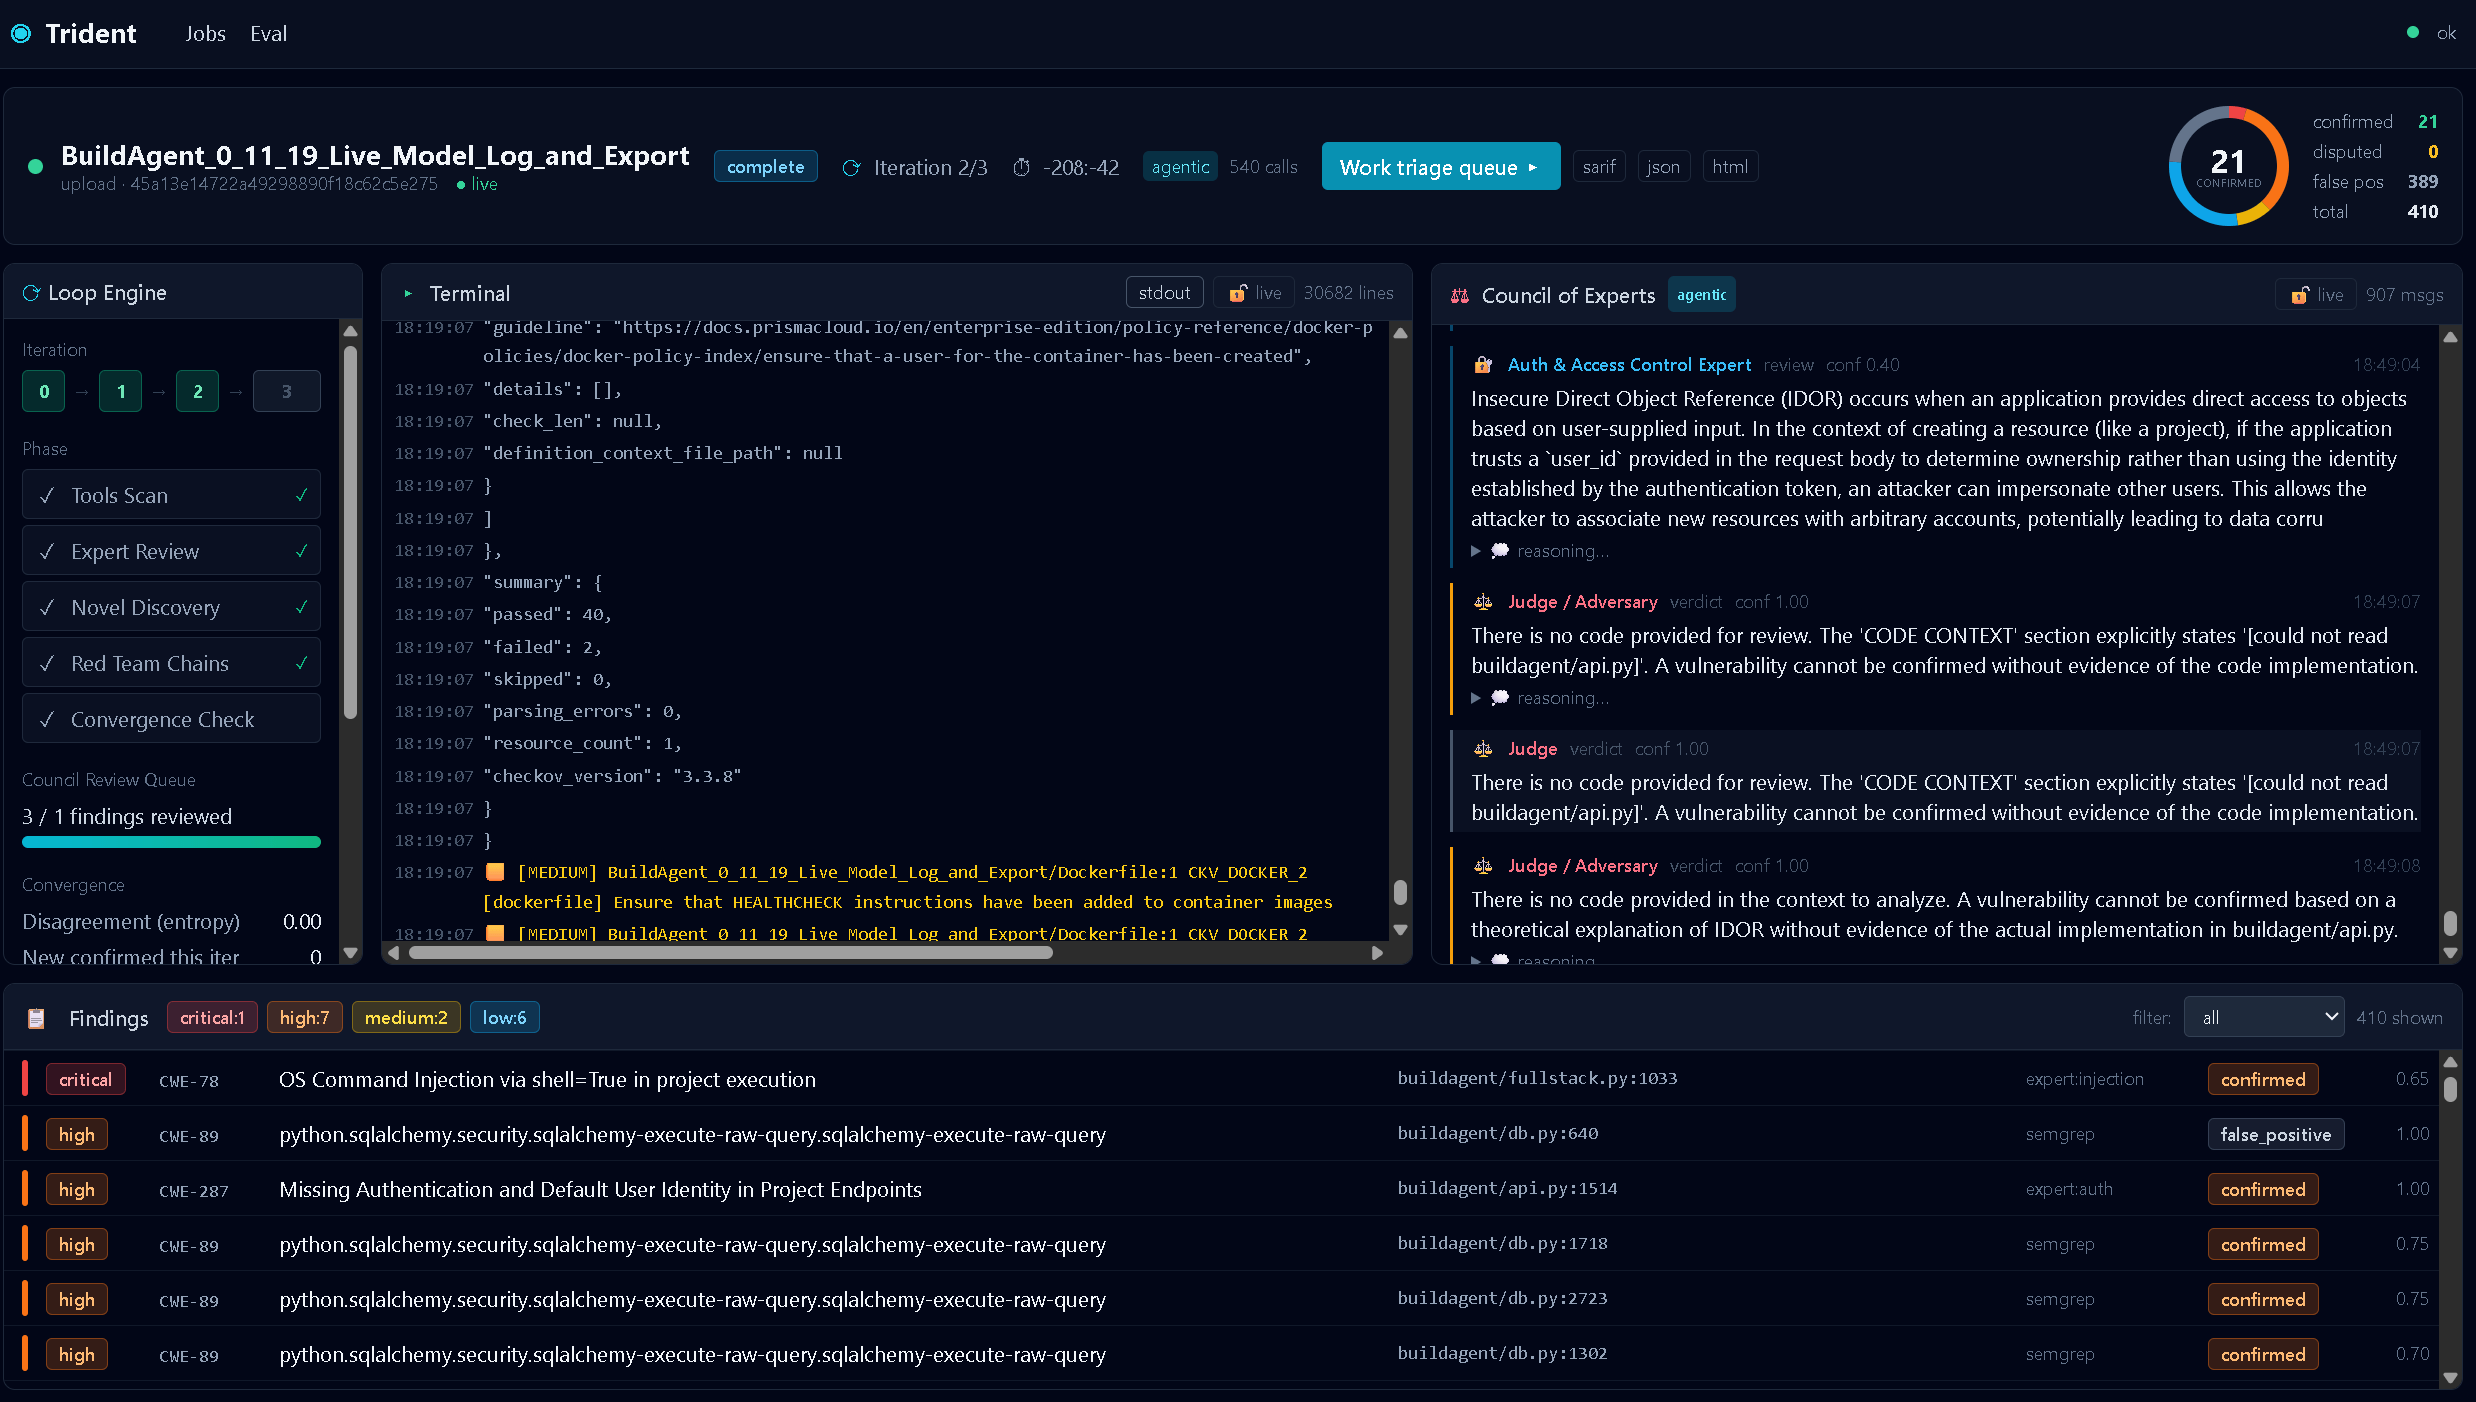Screen dimensions: 2476x1402
Task: Click confirmed badge for db.py:1302 row
Action: click(x=2263, y=1354)
